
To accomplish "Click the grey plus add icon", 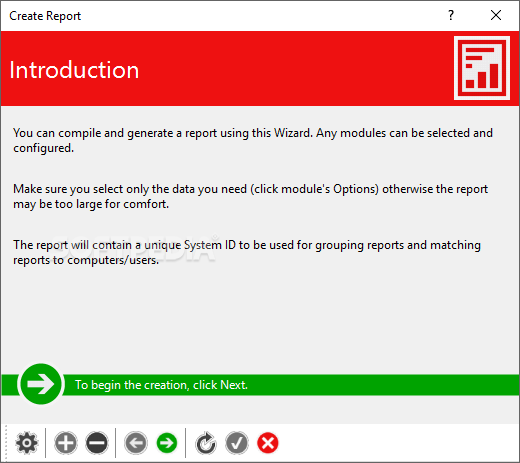I will pos(66,443).
